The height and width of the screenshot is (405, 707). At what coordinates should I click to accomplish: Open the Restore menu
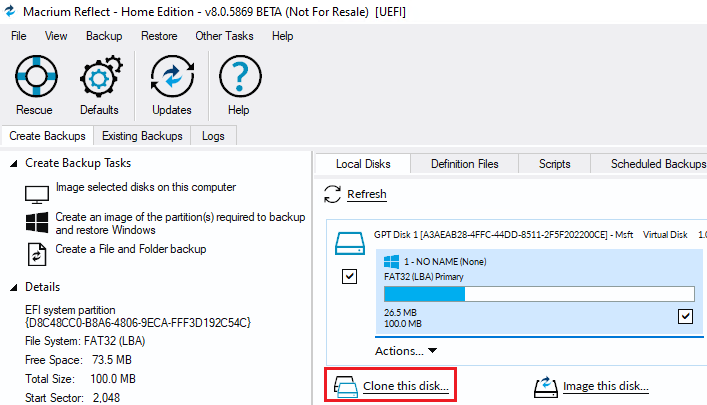click(x=159, y=36)
